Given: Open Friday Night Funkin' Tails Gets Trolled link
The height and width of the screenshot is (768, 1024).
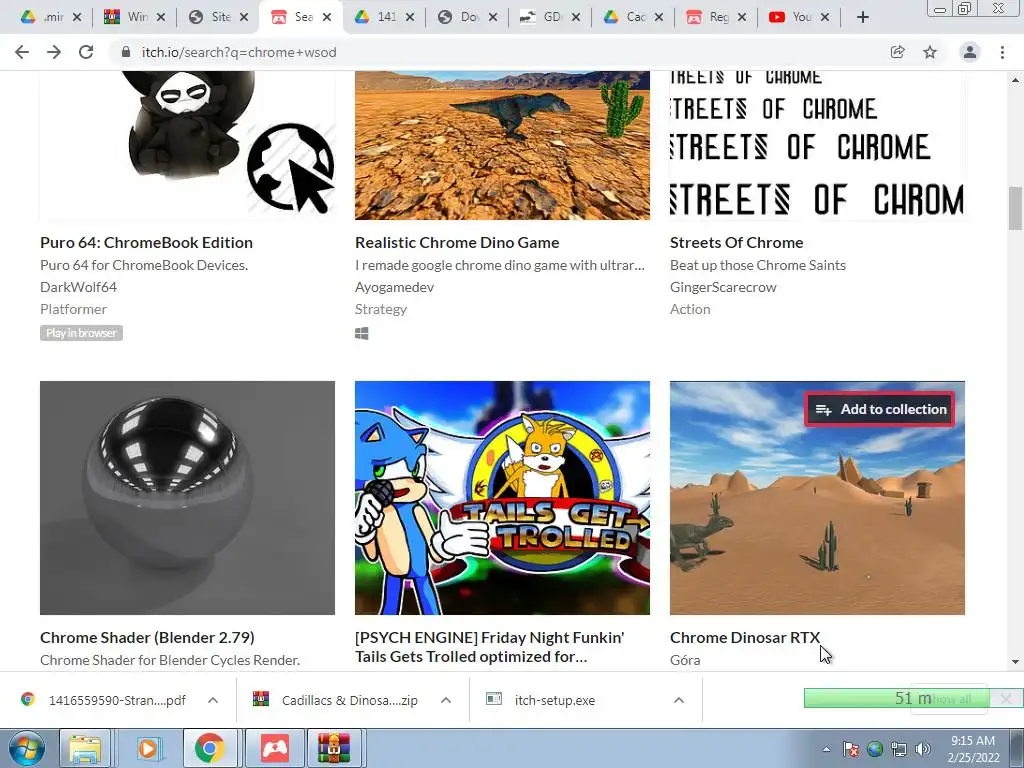Looking at the screenshot, I should tap(489, 647).
